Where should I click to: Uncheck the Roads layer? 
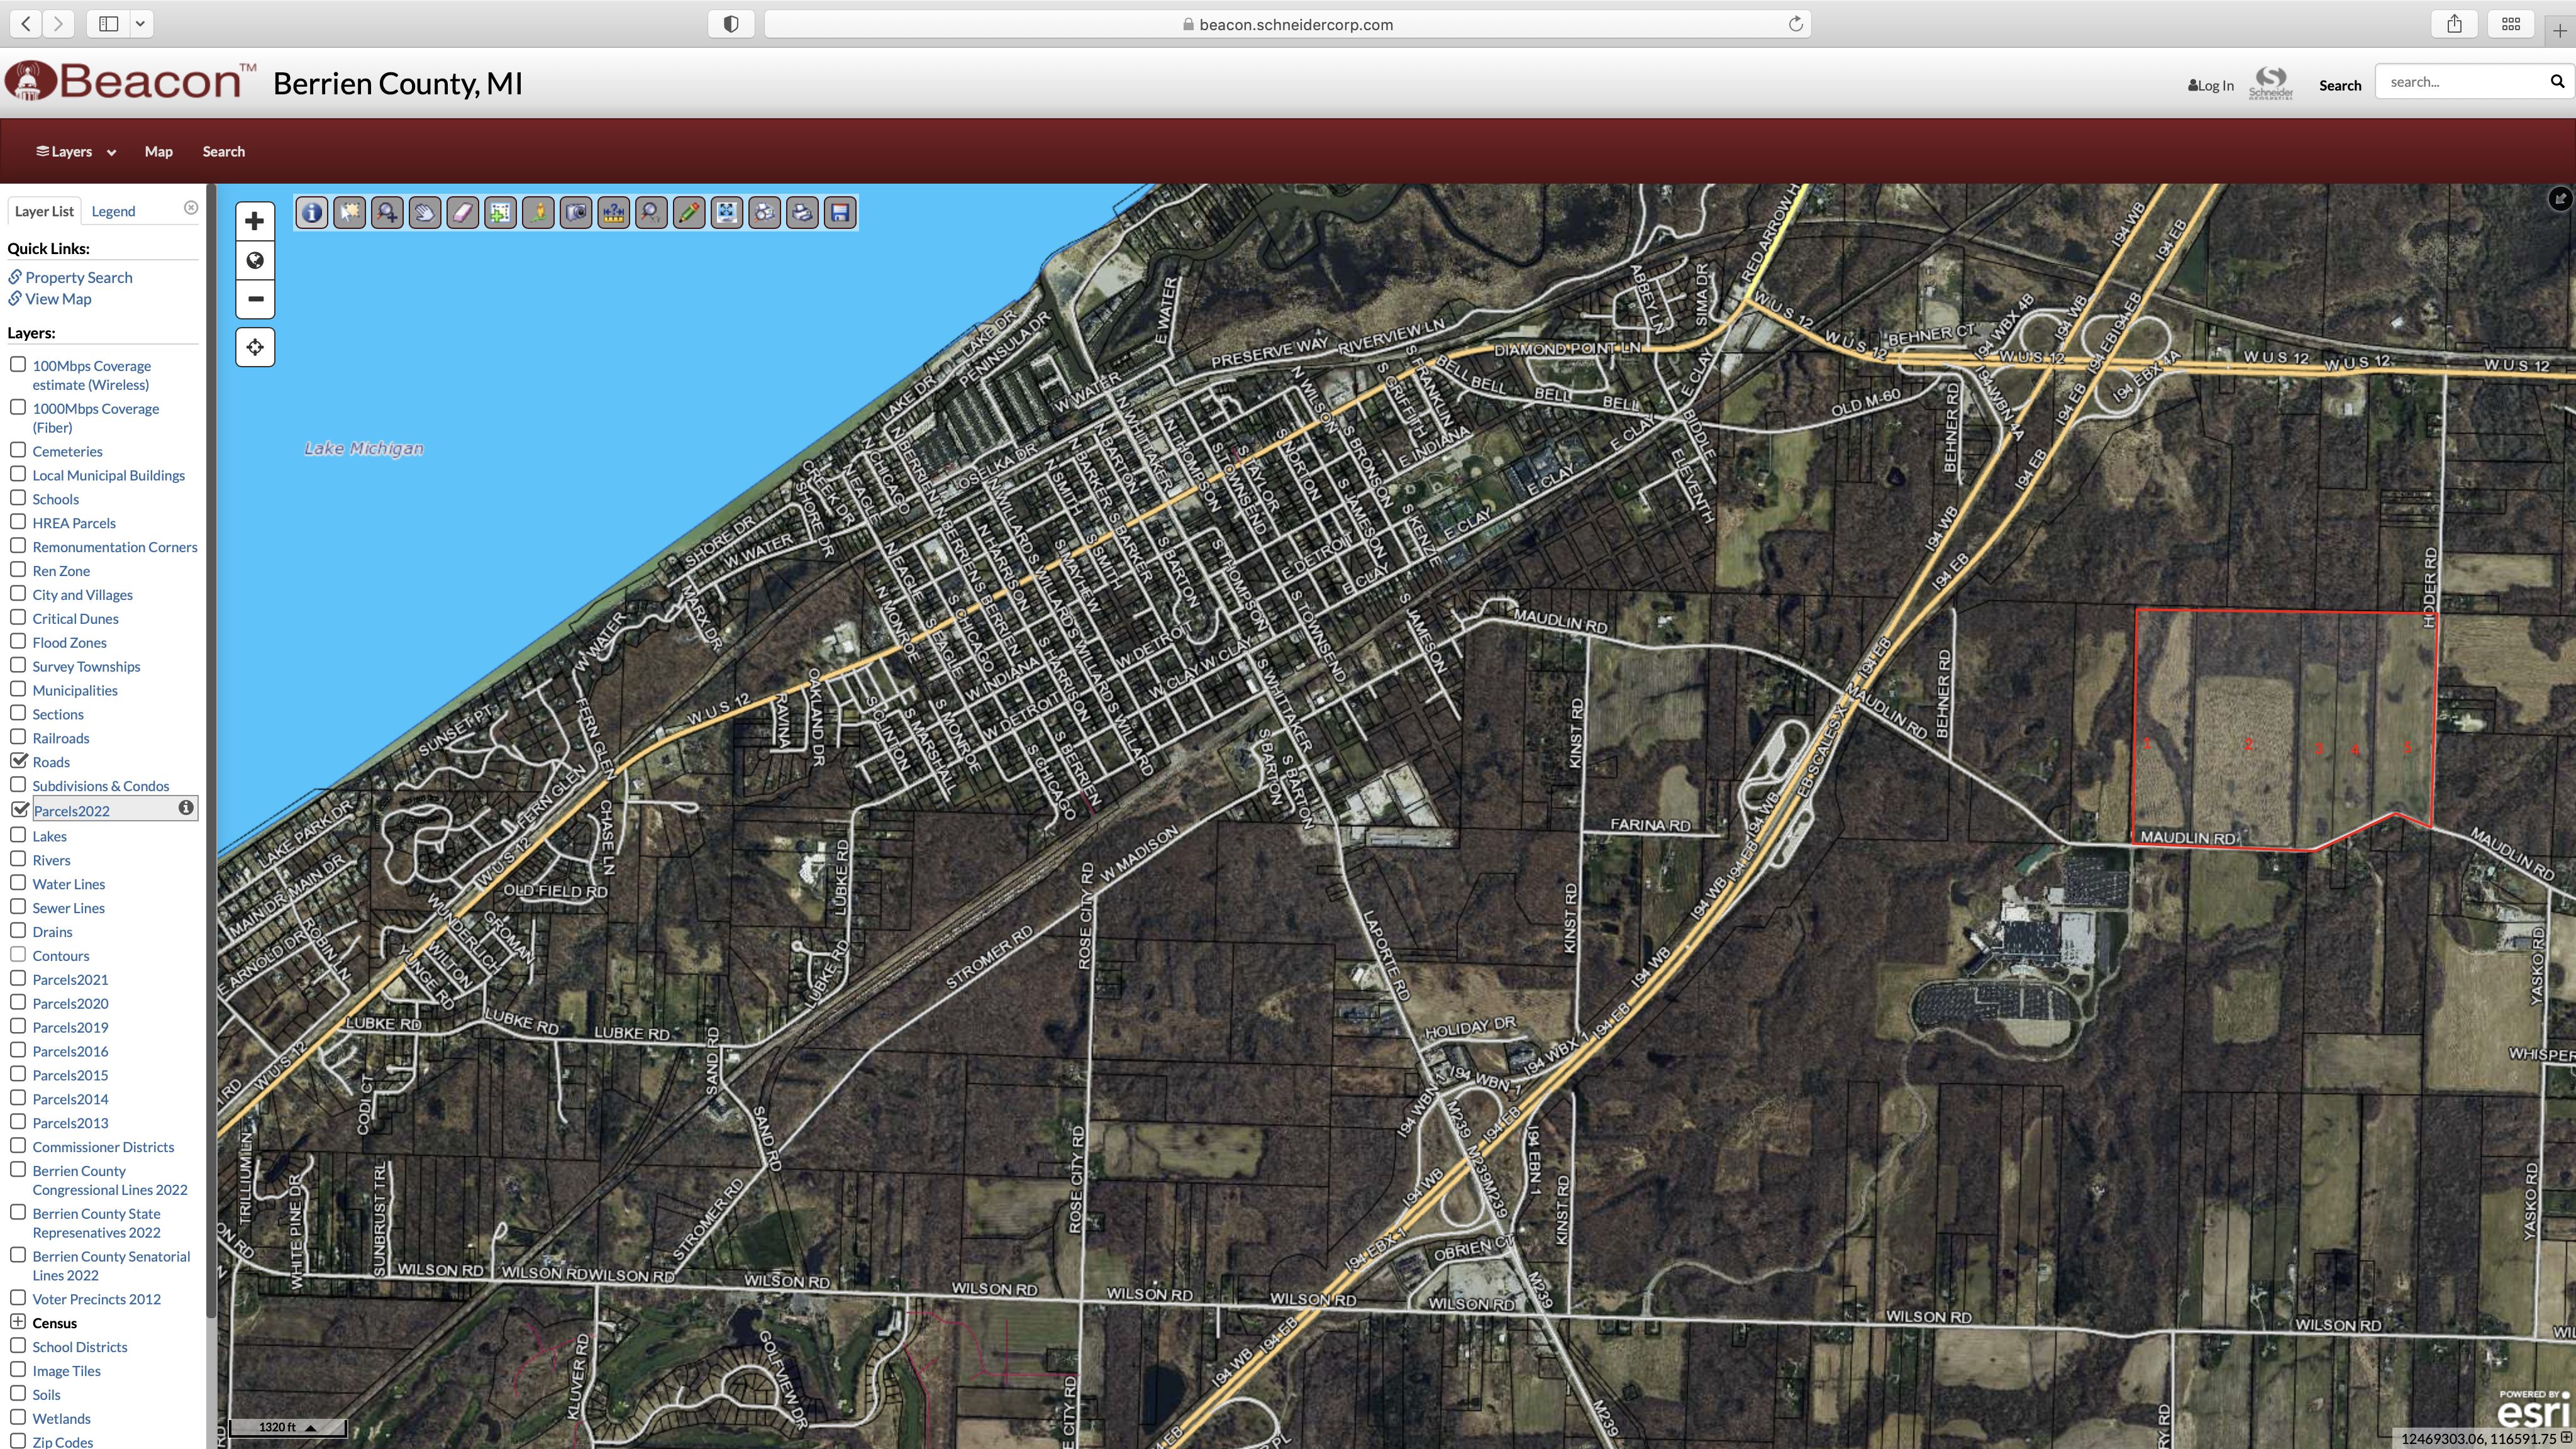click(19, 760)
